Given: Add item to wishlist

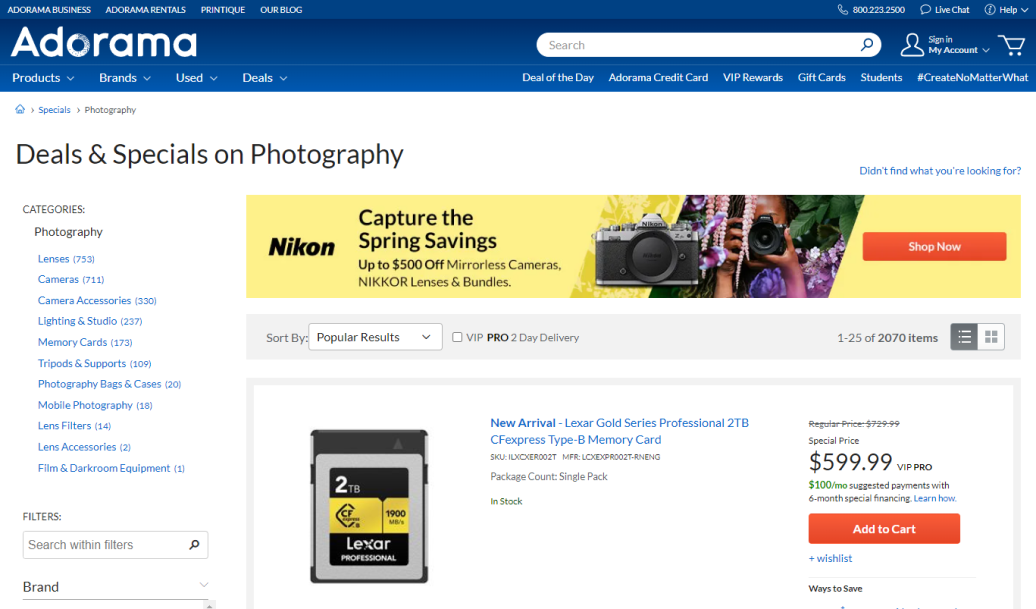Looking at the screenshot, I should tap(830, 558).
